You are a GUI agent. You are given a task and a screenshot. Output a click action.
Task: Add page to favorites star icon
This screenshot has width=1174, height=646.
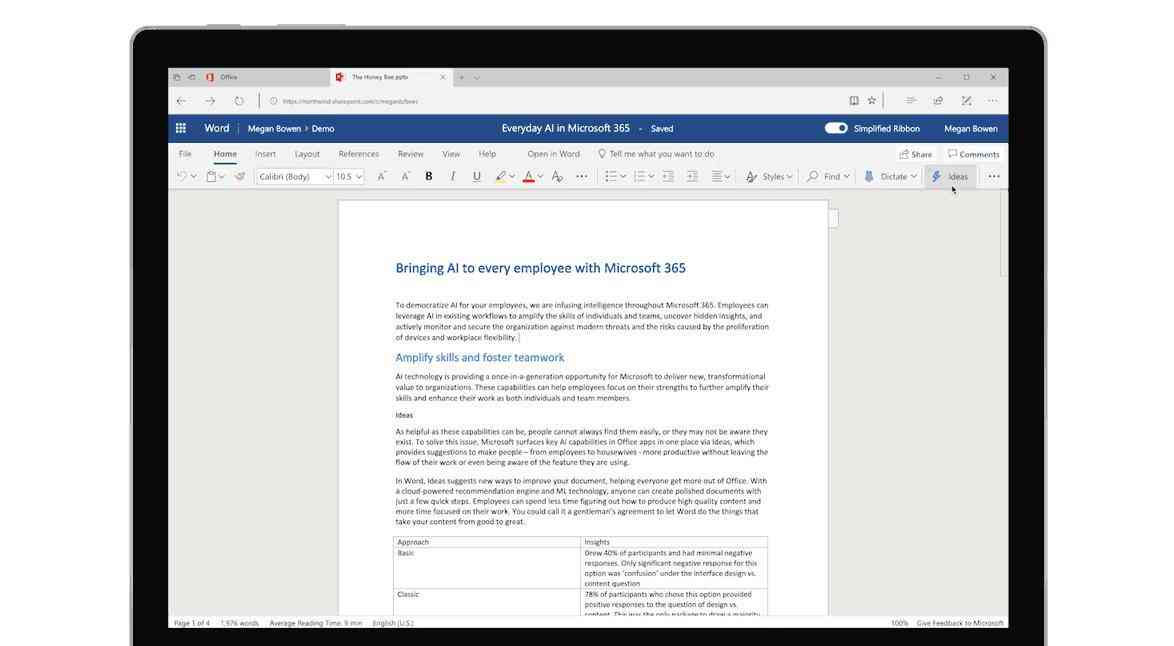[x=872, y=100]
